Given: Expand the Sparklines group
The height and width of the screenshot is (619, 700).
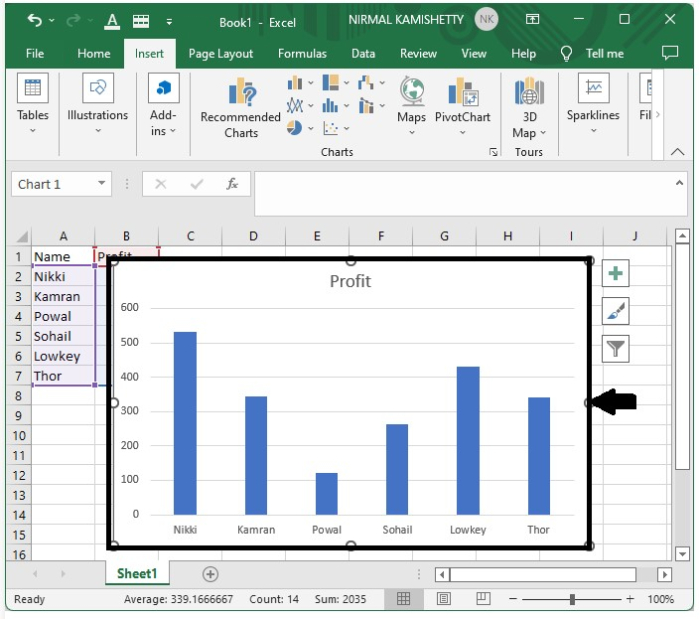Looking at the screenshot, I should click(x=593, y=104).
